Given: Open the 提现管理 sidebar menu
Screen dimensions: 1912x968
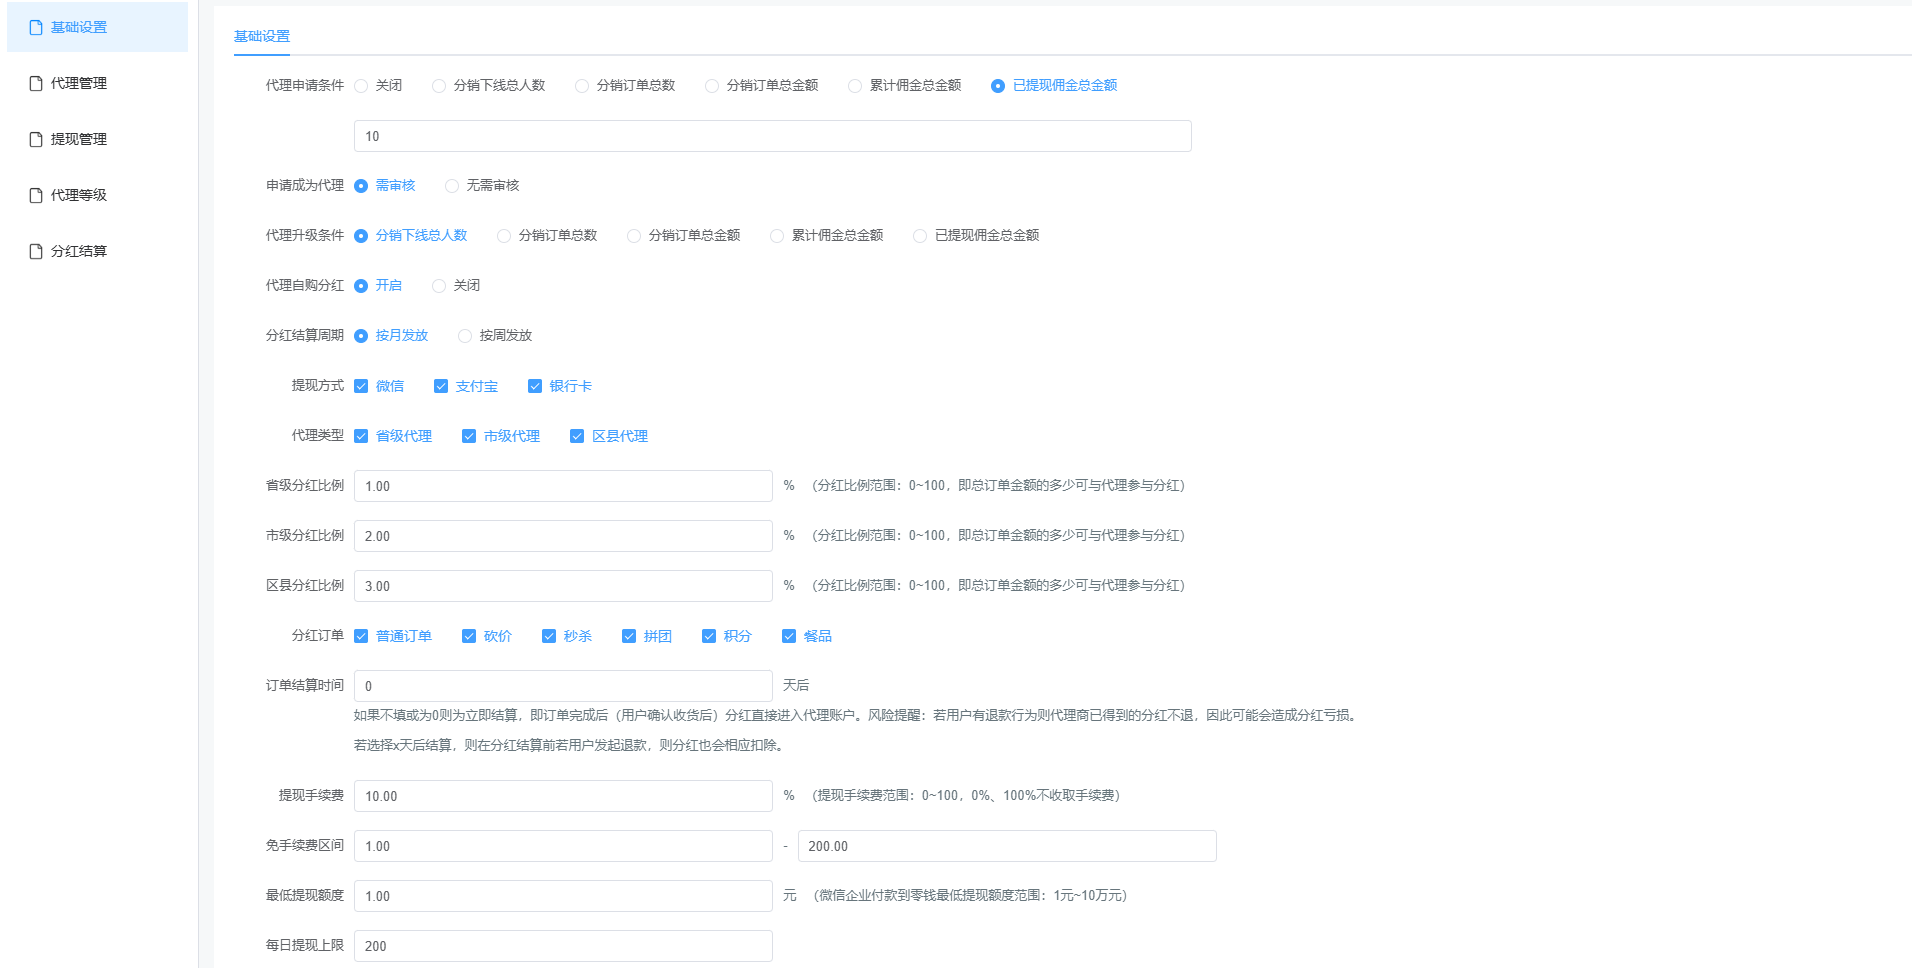Looking at the screenshot, I should [97, 139].
